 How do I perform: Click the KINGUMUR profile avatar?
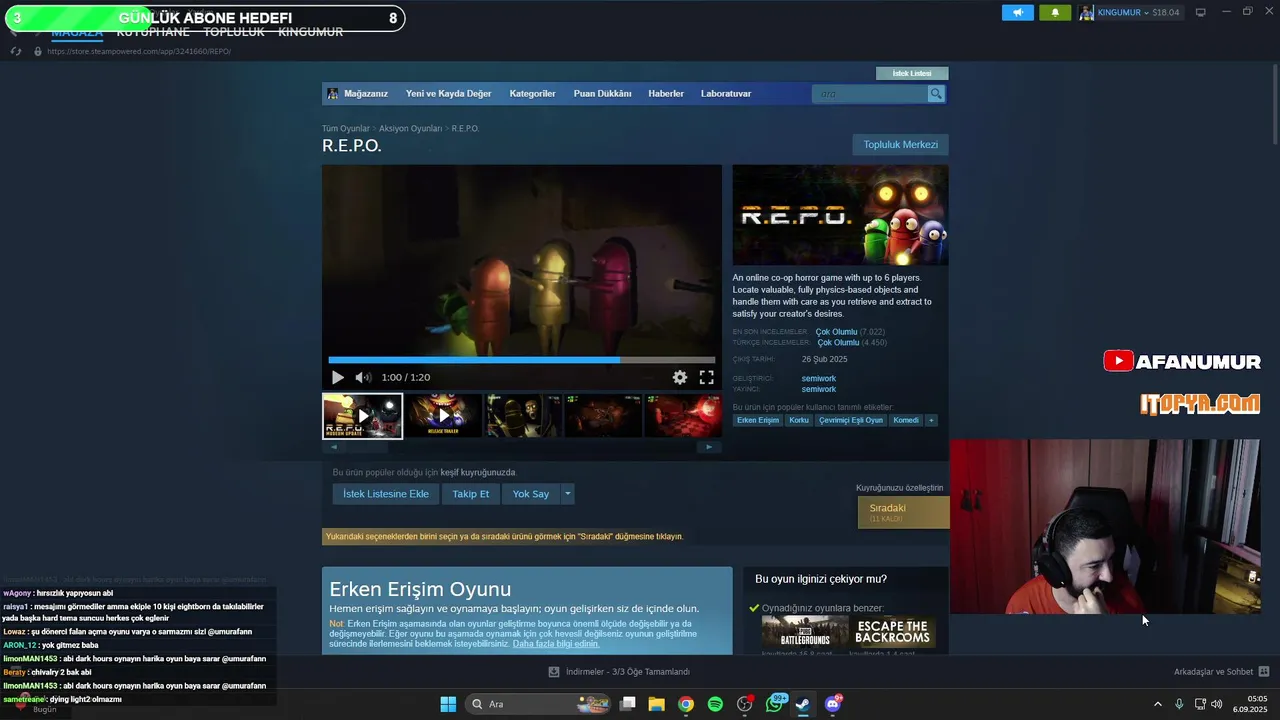tap(1086, 12)
